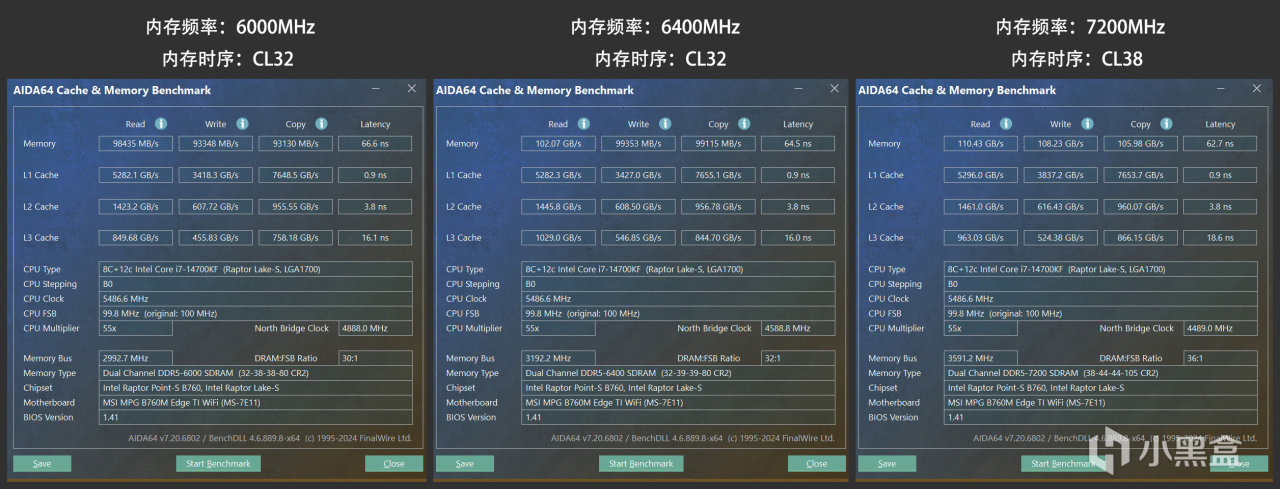The width and height of the screenshot is (1280, 489).
Task: Click DRAM:FSB Ratio value 36:1
Action: tap(1220, 358)
